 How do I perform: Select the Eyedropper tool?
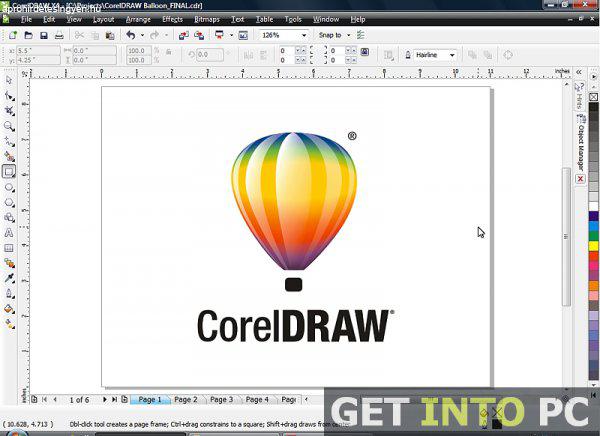tap(9, 278)
